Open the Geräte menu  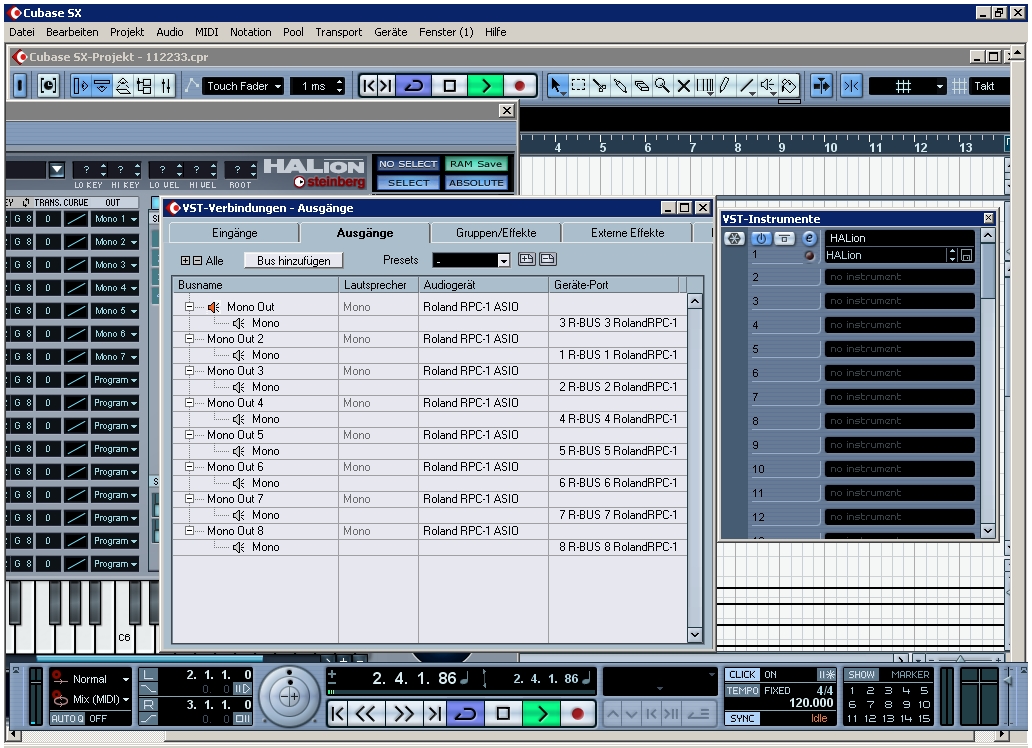(391, 32)
